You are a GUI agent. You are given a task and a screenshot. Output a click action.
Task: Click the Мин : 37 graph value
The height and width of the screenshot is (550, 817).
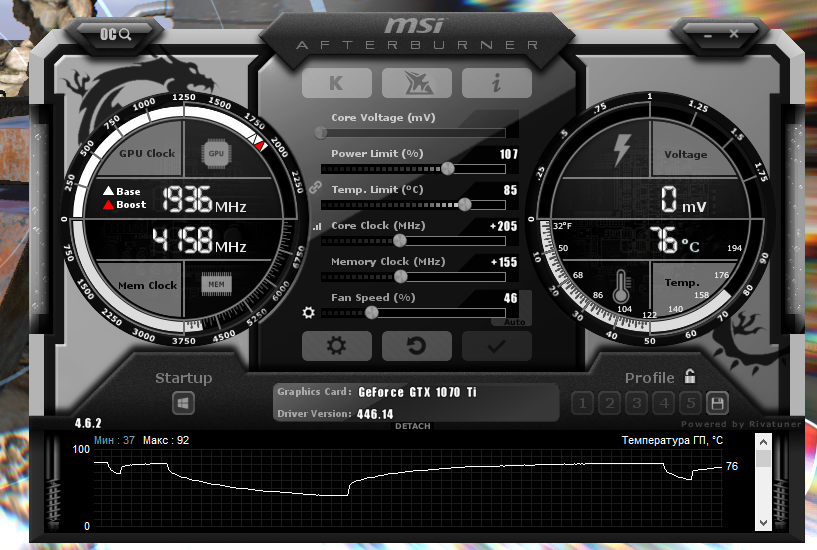[114, 441]
